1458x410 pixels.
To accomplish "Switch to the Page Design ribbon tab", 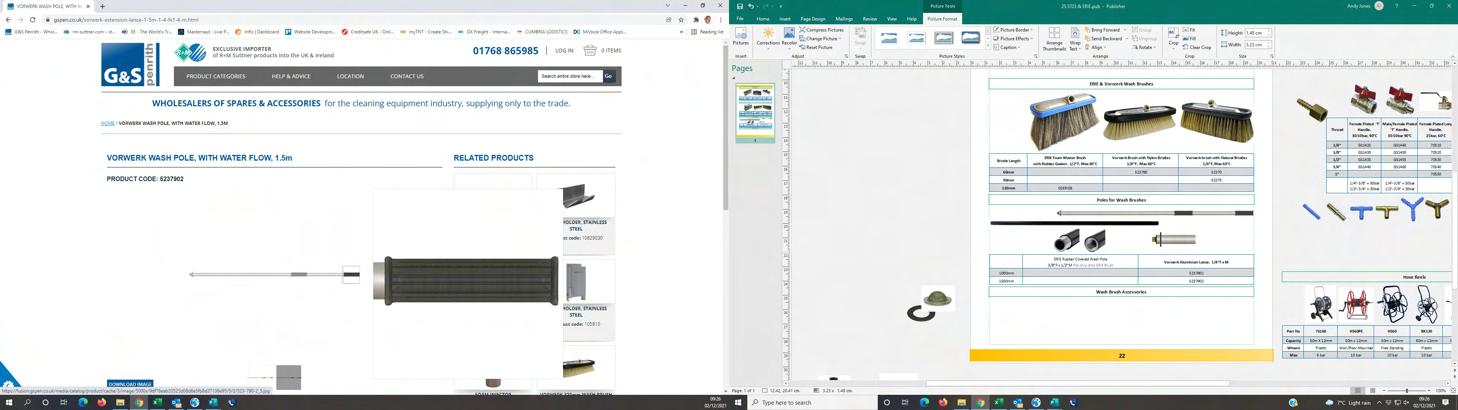I will pyautogui.click(x=813, y=19).
